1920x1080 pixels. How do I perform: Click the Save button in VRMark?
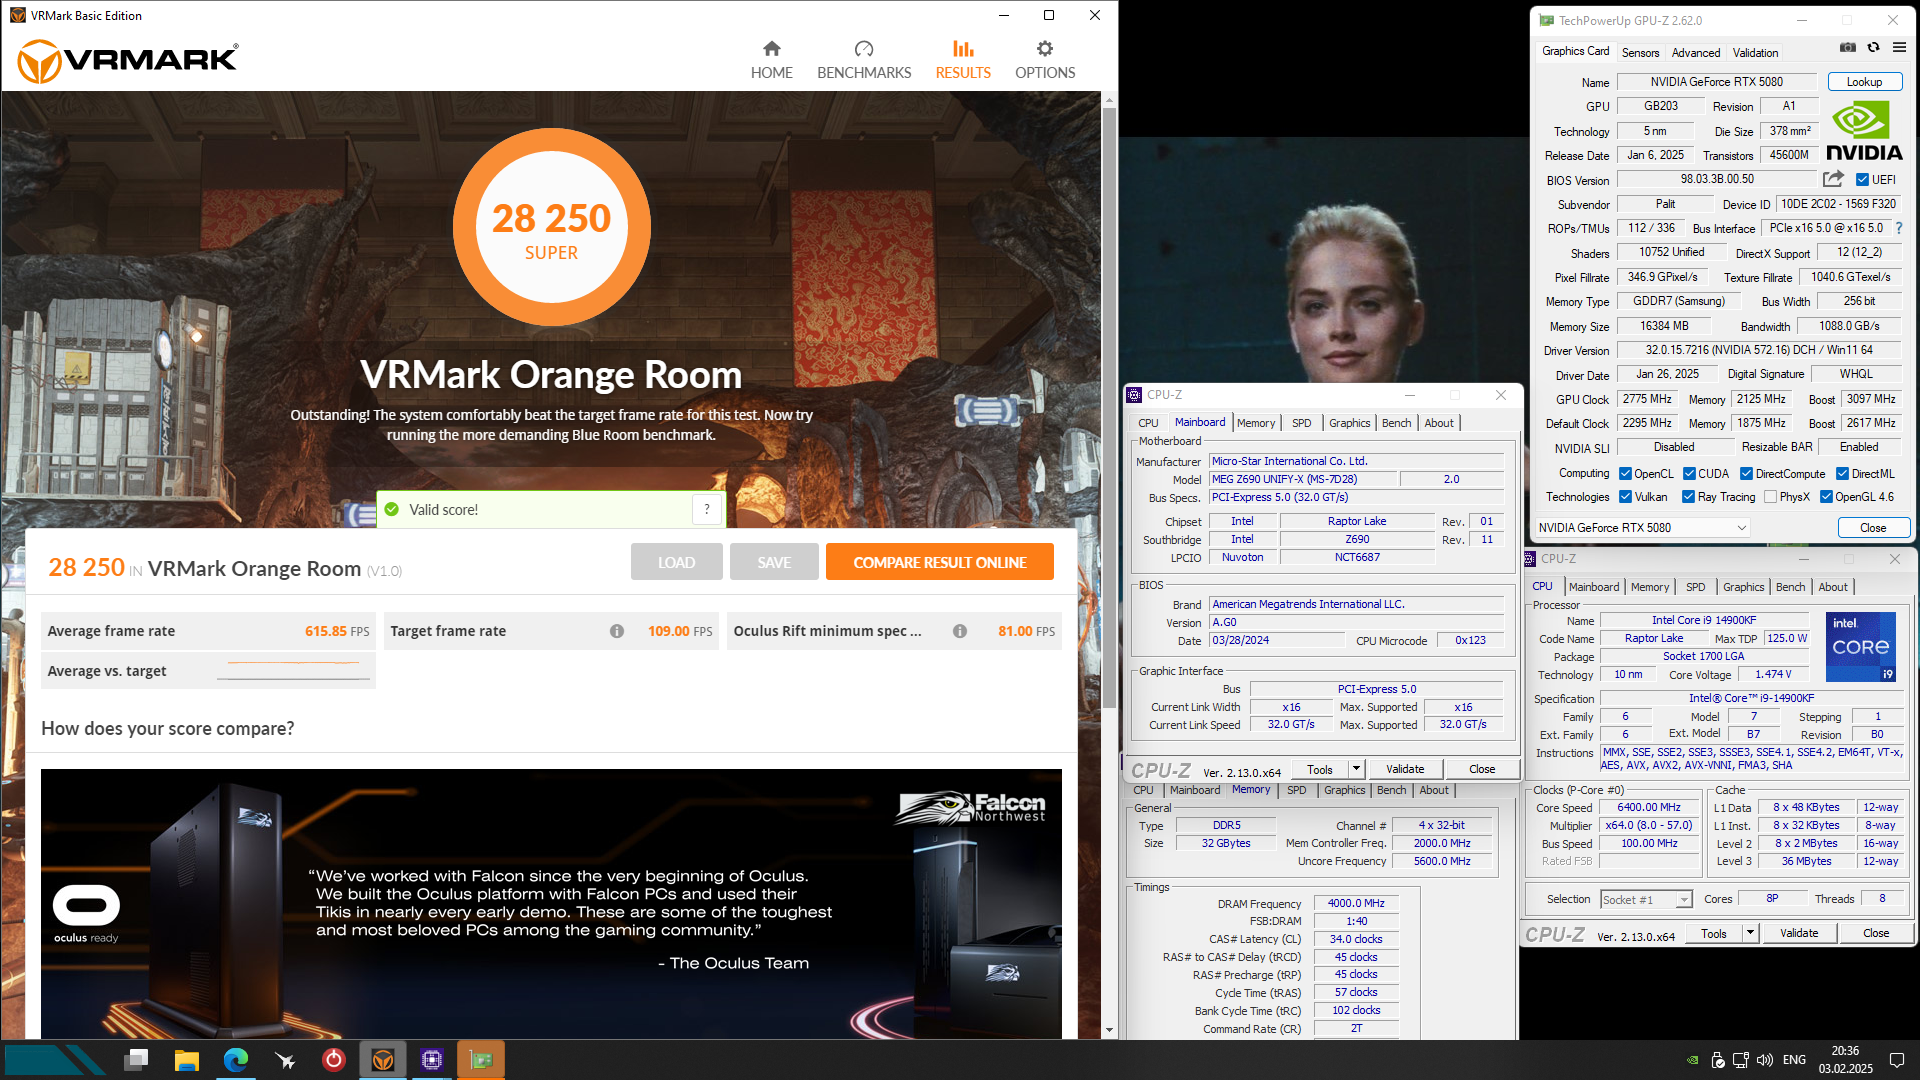click(x=774, y=562)
